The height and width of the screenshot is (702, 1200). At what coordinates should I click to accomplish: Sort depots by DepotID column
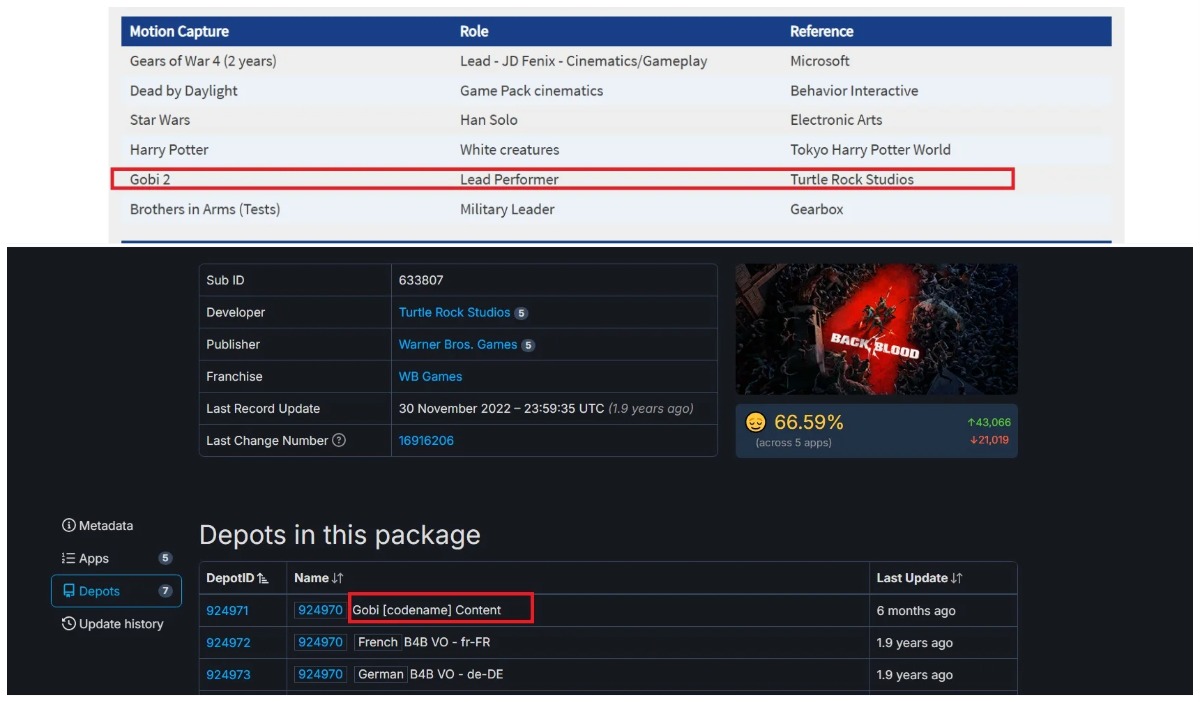pos(237,578)
